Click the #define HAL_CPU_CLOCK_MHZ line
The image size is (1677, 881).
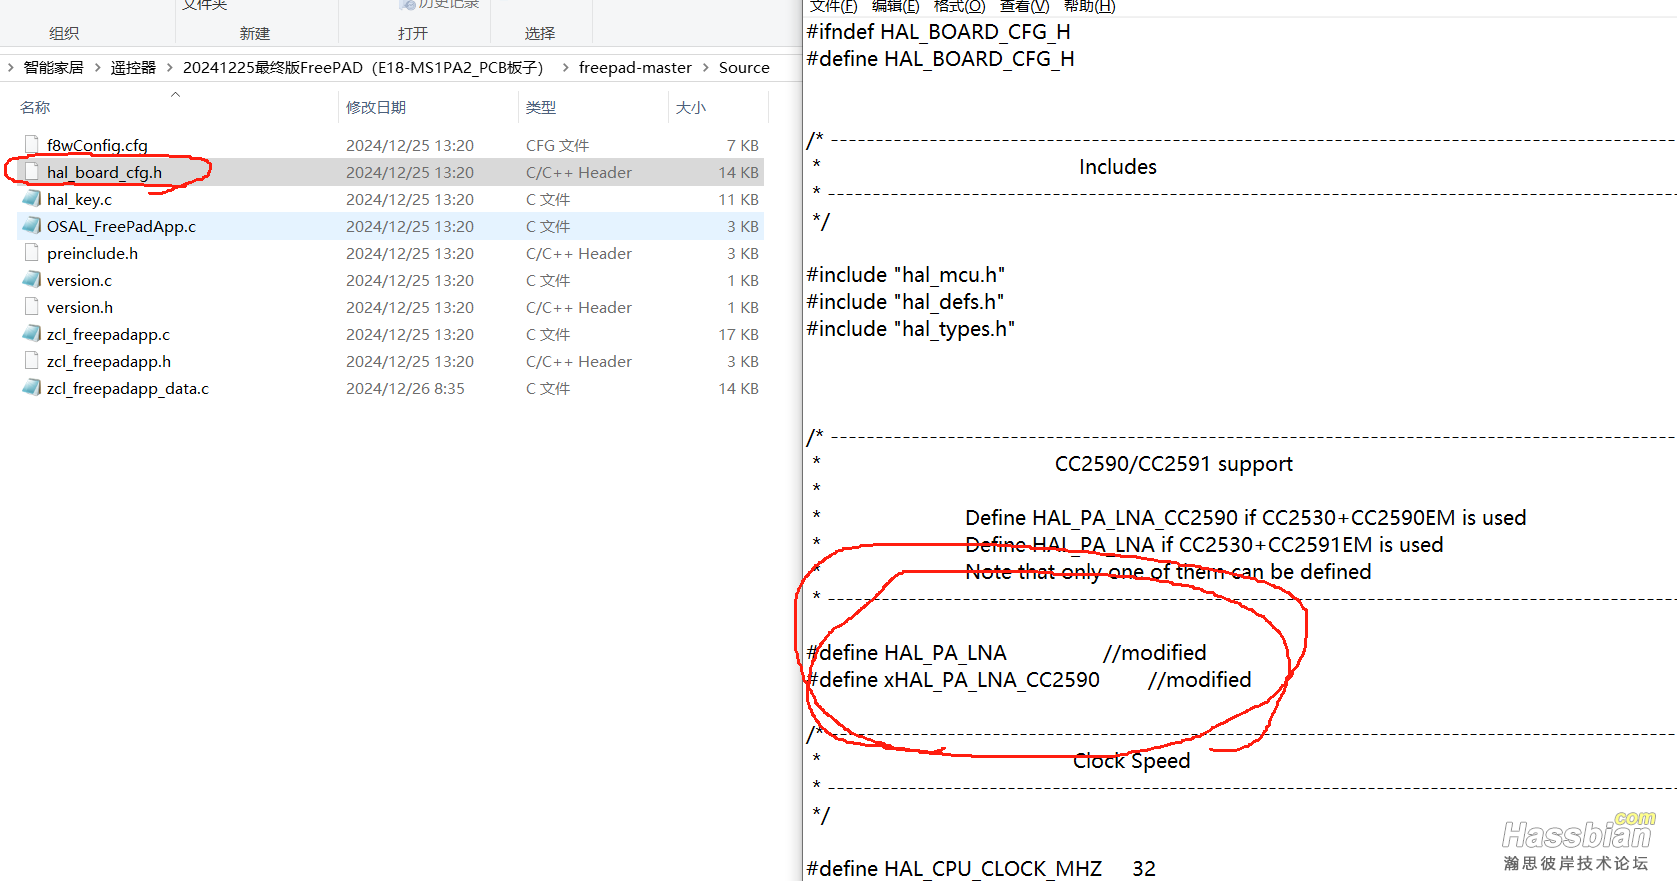click(x=981, y=868)
